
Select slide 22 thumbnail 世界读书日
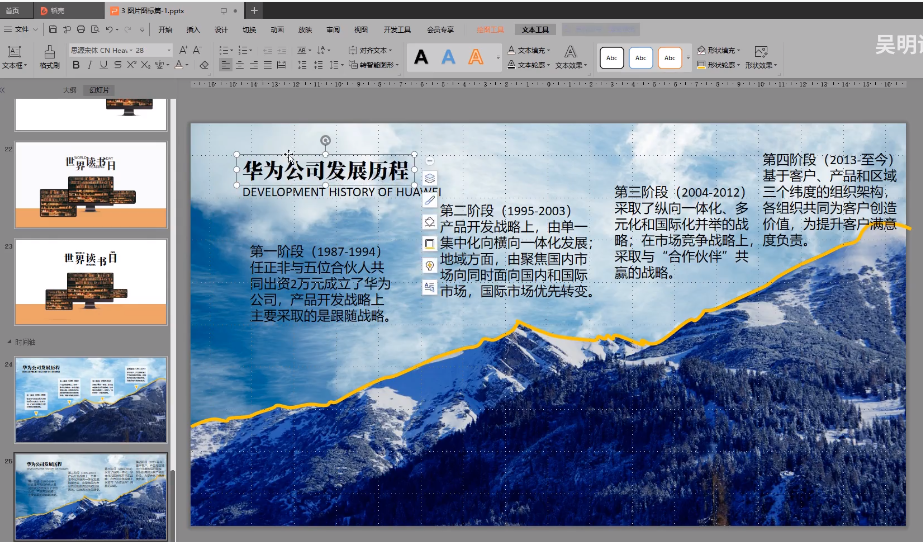tap(91, 185)
